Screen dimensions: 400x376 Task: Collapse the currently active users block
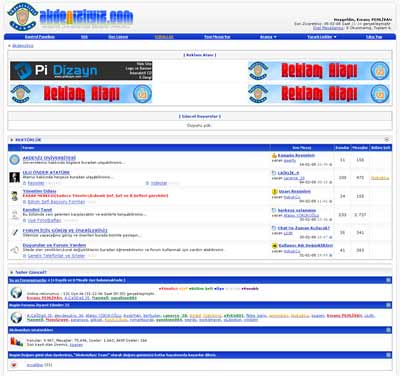click(388, 280)
